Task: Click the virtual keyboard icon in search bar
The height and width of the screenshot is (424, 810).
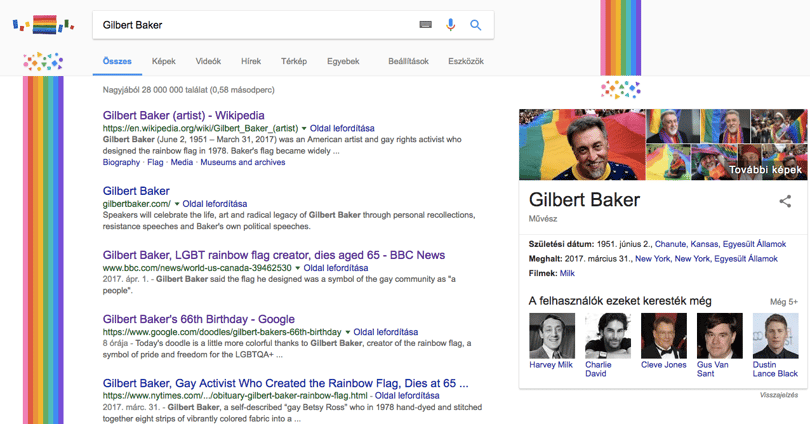Action: click(425, 25)
